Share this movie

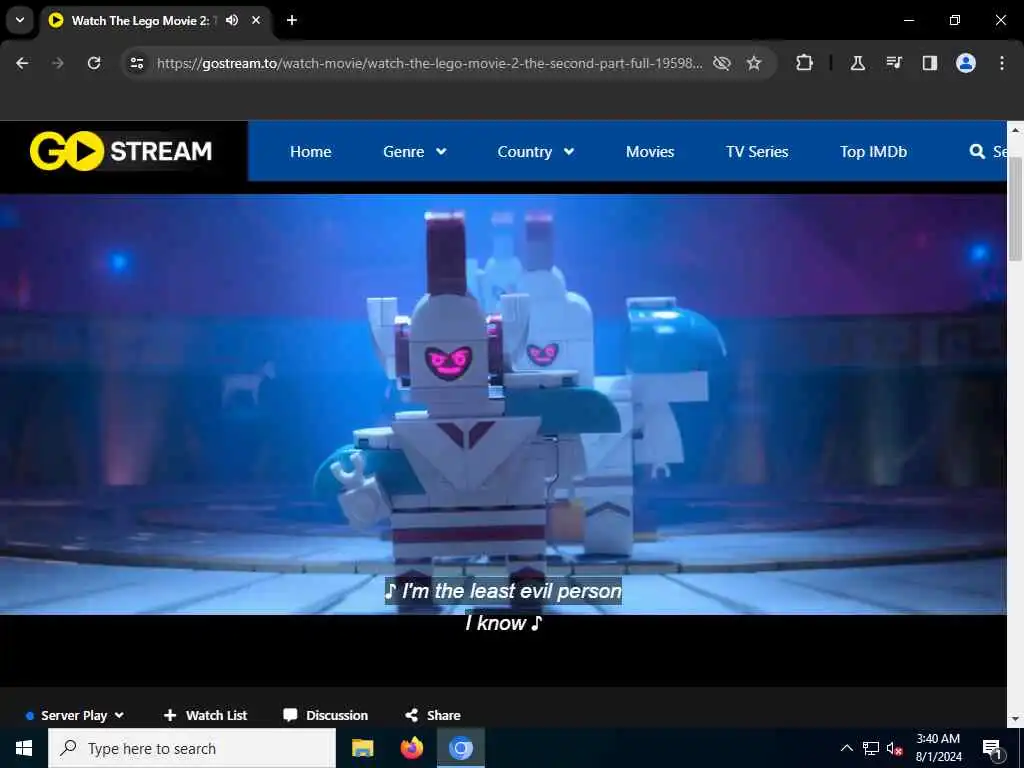click(432, 715)
